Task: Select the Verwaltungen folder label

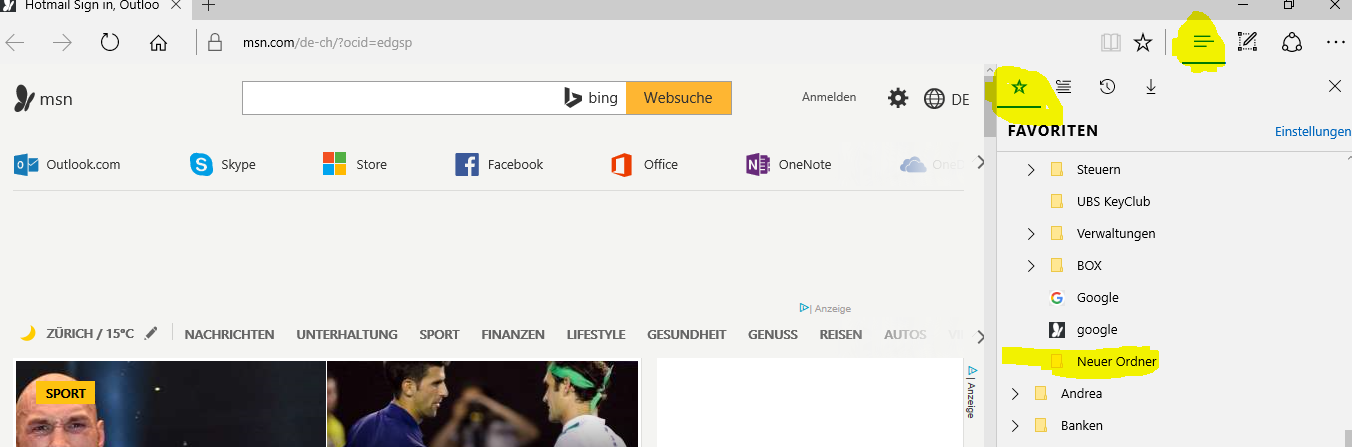Action: [x=1116, y=234]
